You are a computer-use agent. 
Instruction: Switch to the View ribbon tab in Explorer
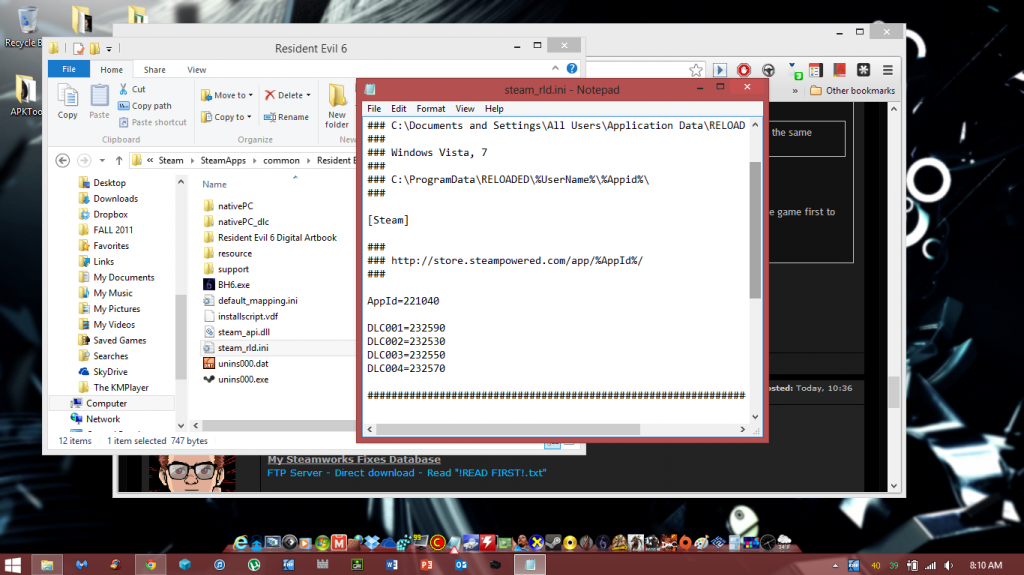click(197, 69)
